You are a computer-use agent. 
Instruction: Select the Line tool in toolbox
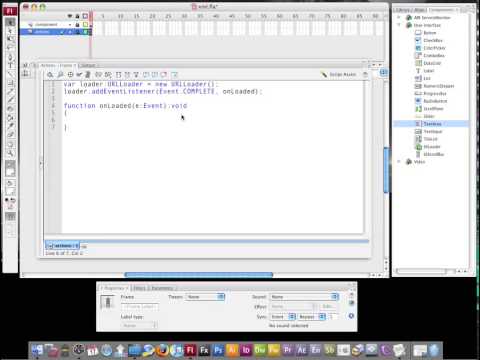tap(10, 74)
